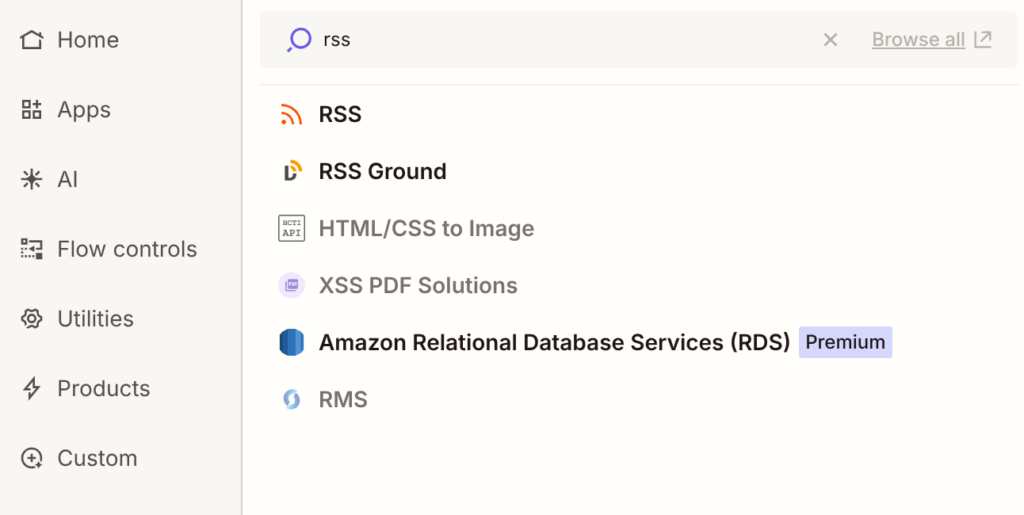Screen dimensions: 1024x515
Task: Click the orange RSS feed icon
Action: [291, 114]
